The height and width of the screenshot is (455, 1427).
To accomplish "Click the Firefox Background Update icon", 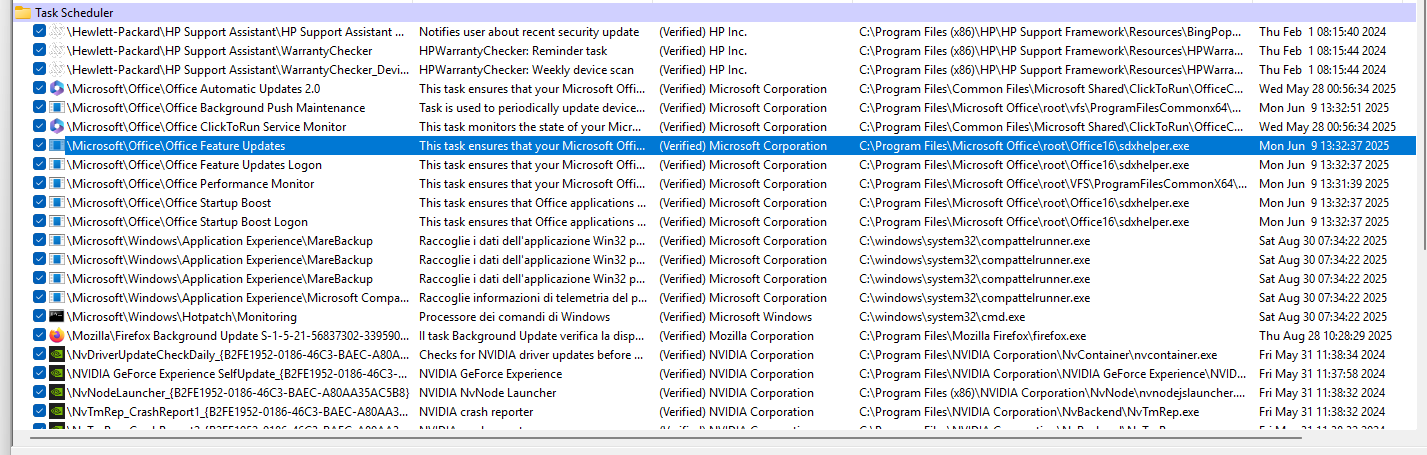I will click(57, 336).
